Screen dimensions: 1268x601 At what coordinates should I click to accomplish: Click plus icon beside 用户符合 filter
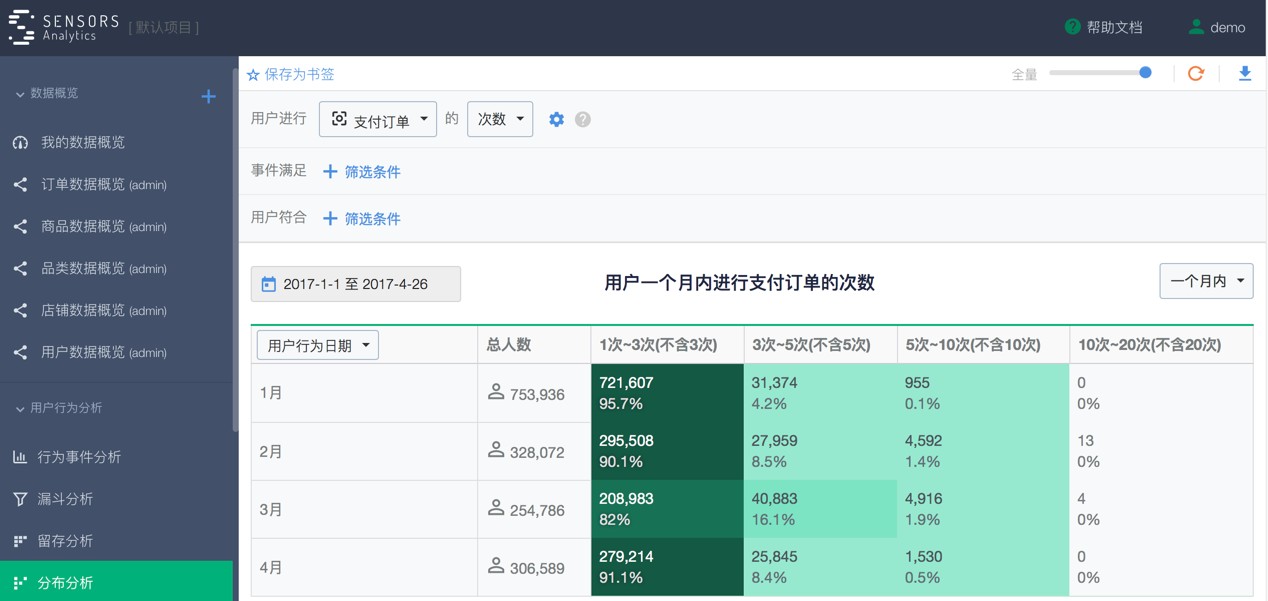pyautogui.click(x=330, y=218)
